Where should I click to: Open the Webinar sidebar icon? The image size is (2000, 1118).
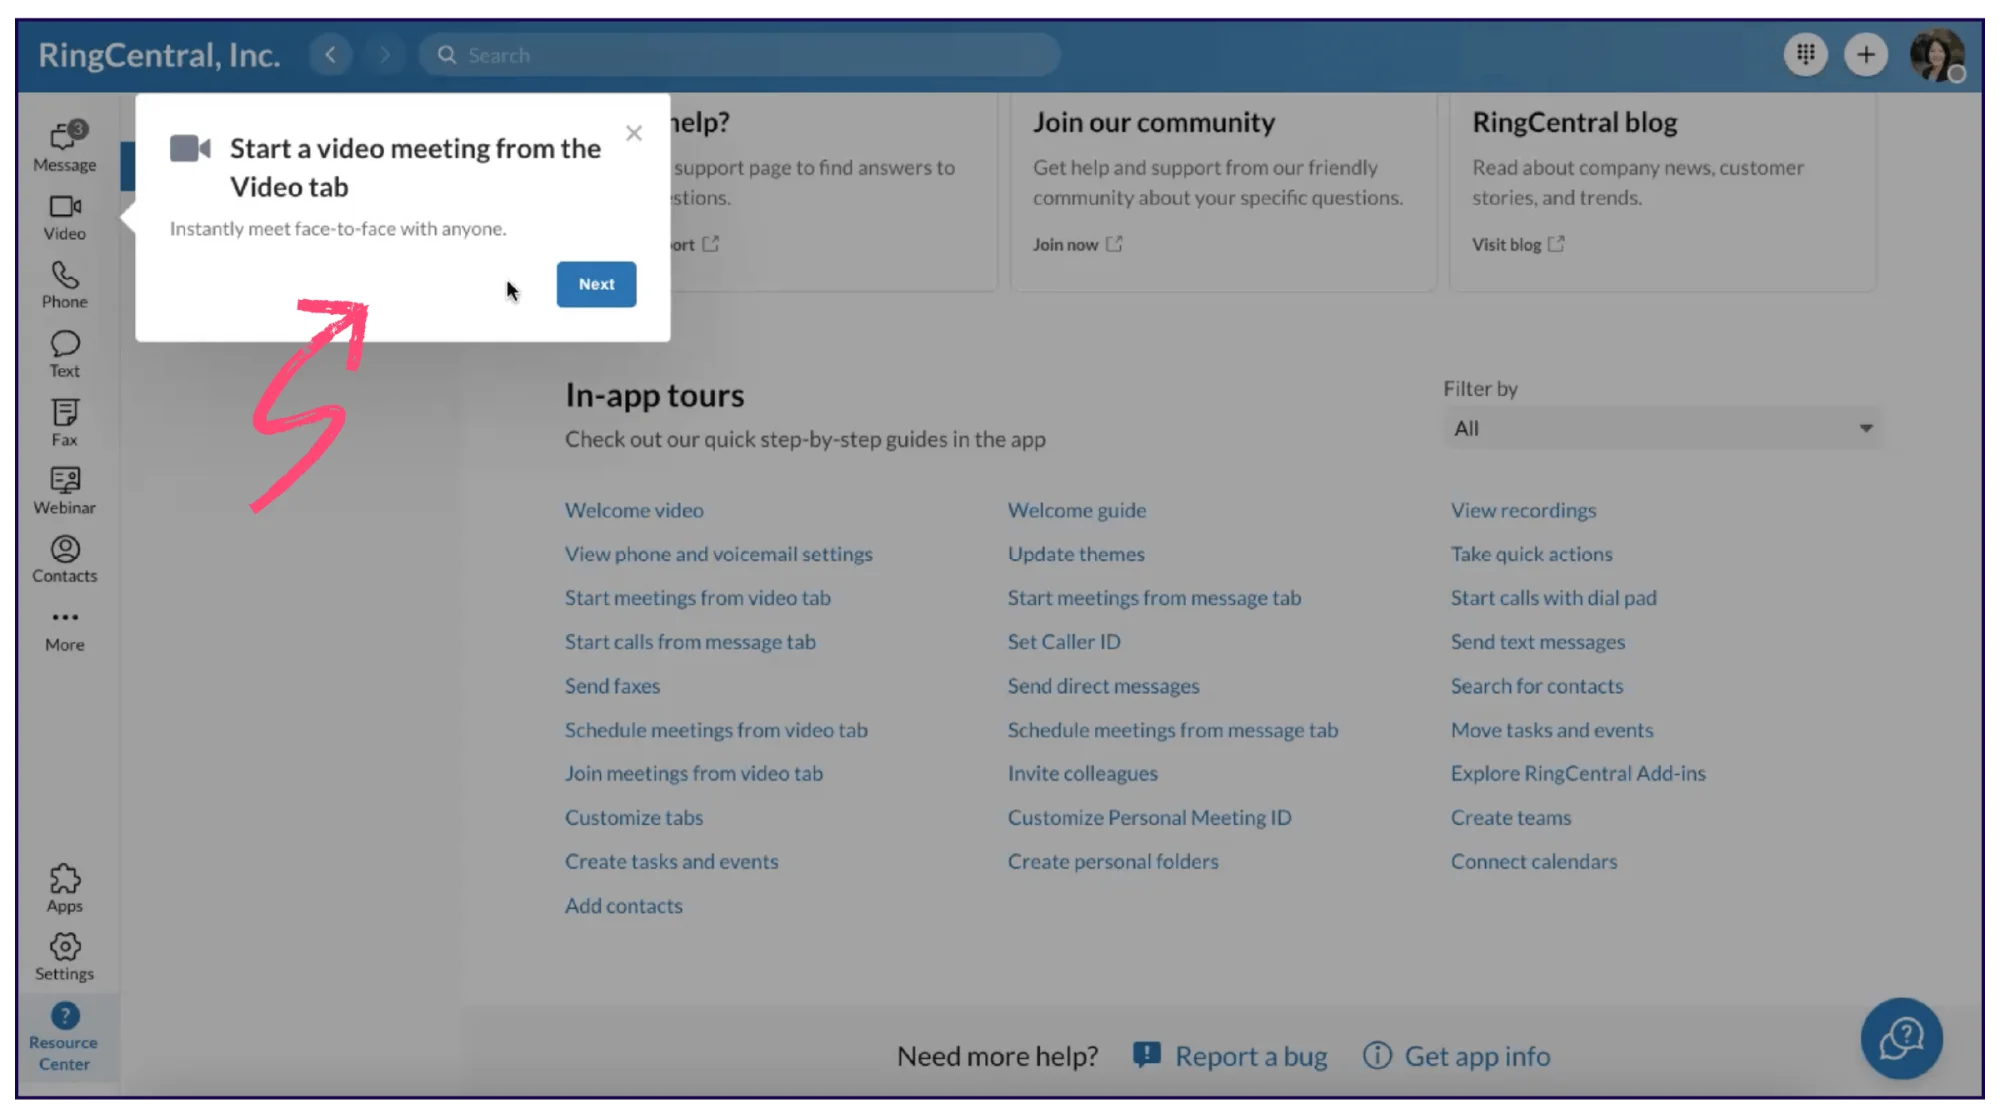click(65, 490)
